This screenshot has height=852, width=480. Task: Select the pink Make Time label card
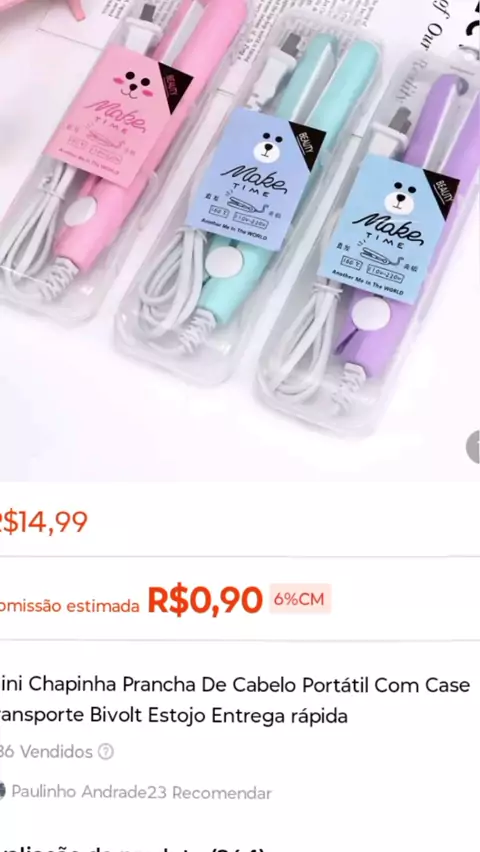click(x=119, y=116)
